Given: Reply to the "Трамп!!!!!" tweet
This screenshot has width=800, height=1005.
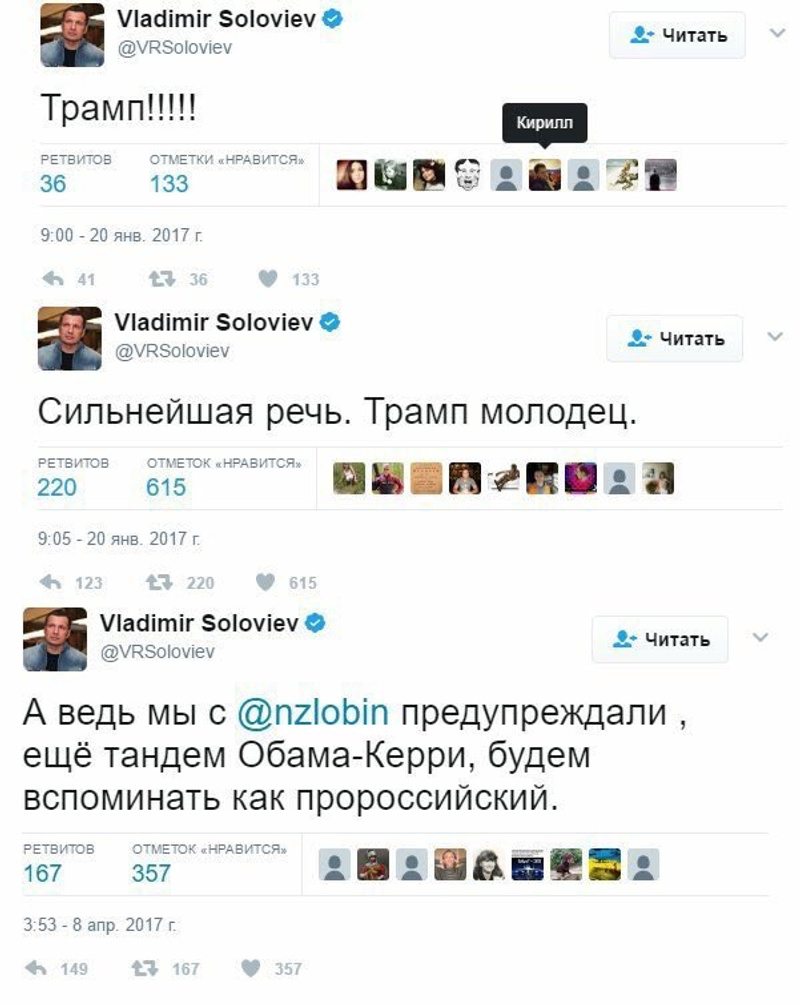Looking at the screenshot, I should click(x=51, y=279).
